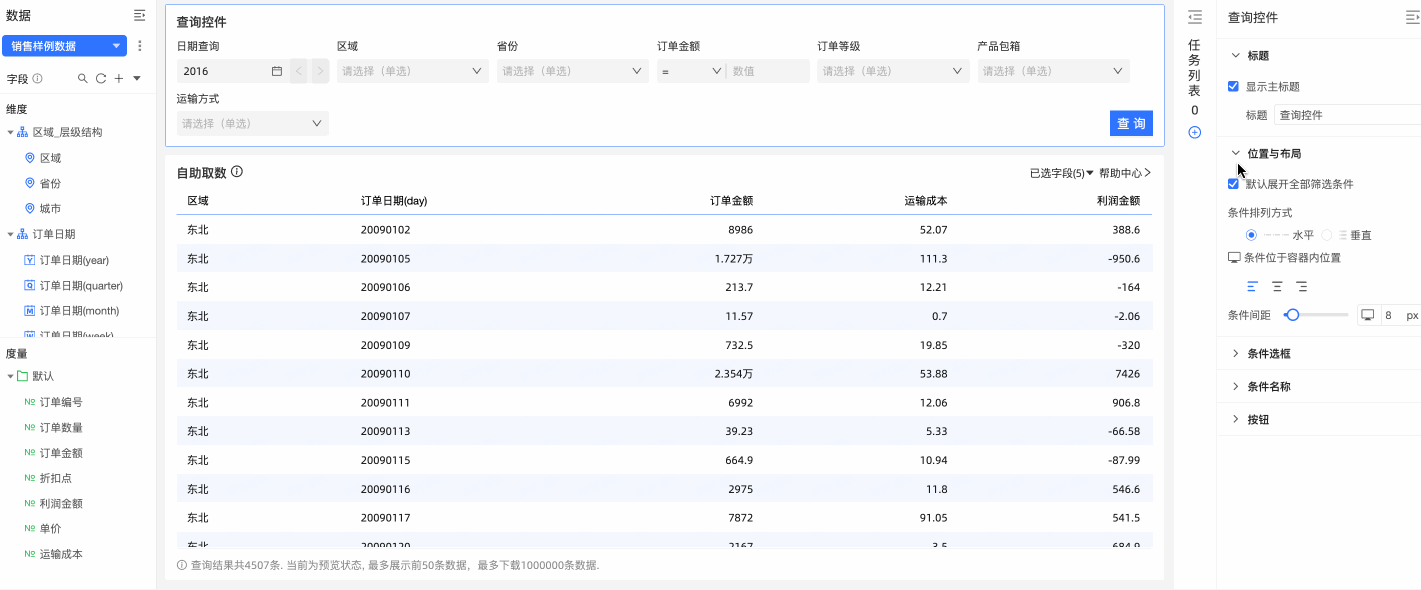The width and height of the screenshot is (1421, 590).
Task: Click the 订单日期(day) column header
Action: tap(394, 200)
